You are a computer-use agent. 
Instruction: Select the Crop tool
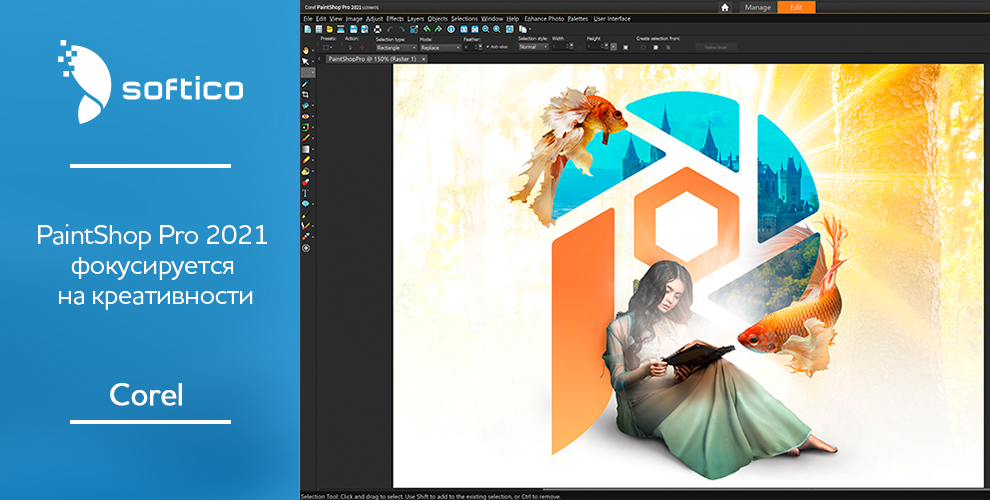point(306,93)
